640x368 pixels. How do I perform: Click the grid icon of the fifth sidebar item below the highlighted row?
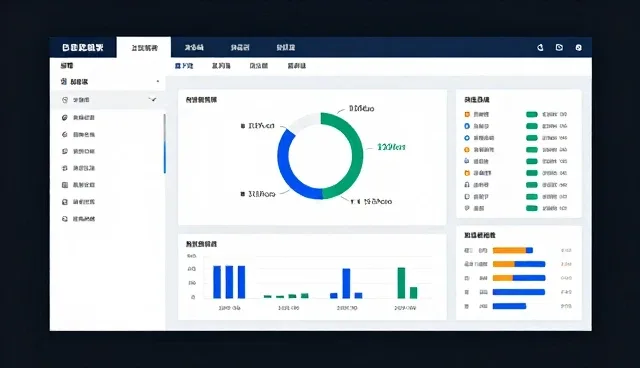[x=64, y=185]
